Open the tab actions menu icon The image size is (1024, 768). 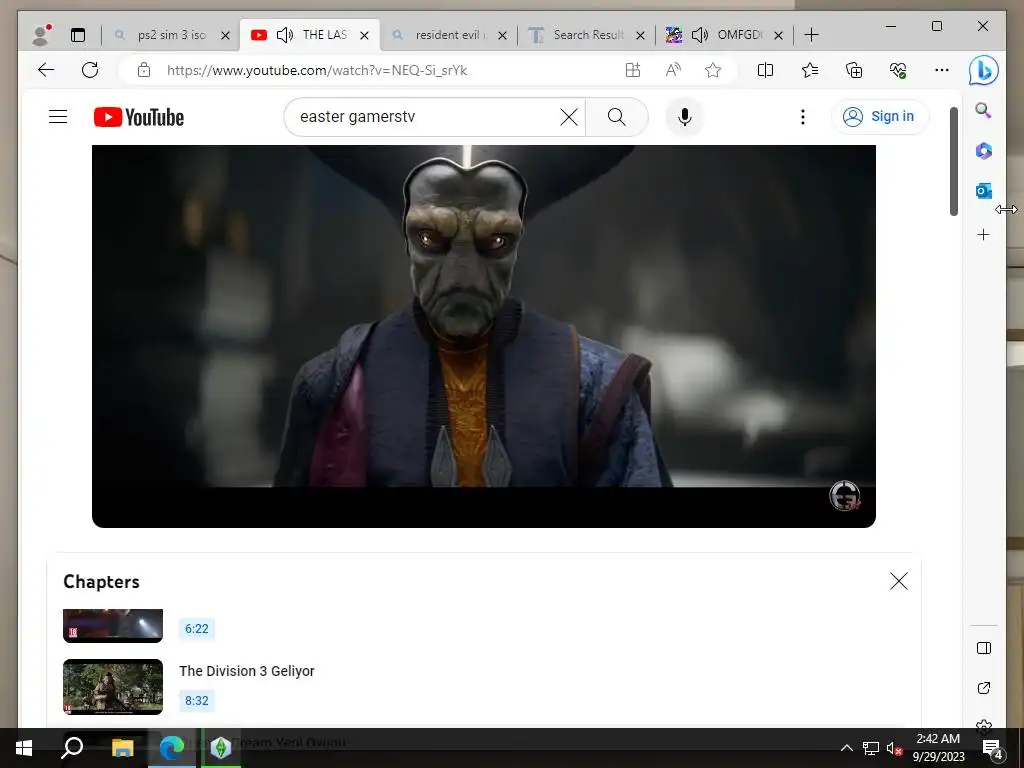(x=78, y=35)
